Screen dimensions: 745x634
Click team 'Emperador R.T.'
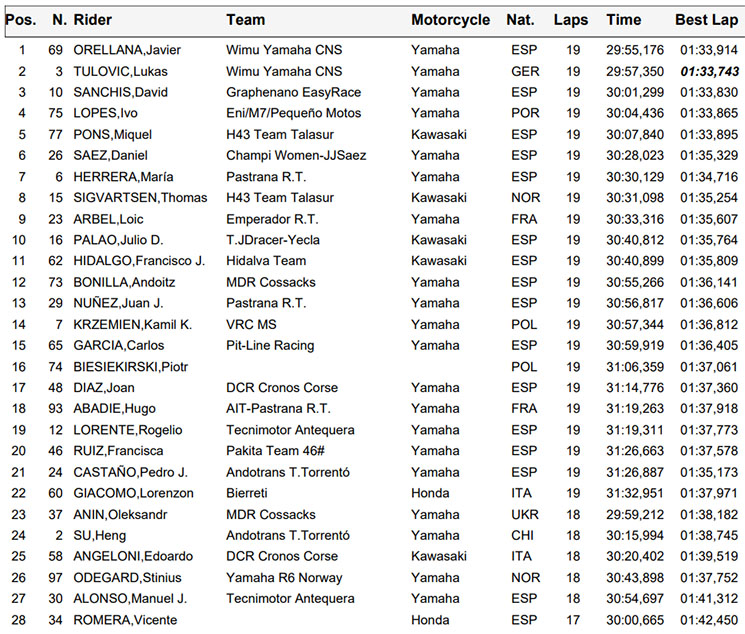point(272,219)
